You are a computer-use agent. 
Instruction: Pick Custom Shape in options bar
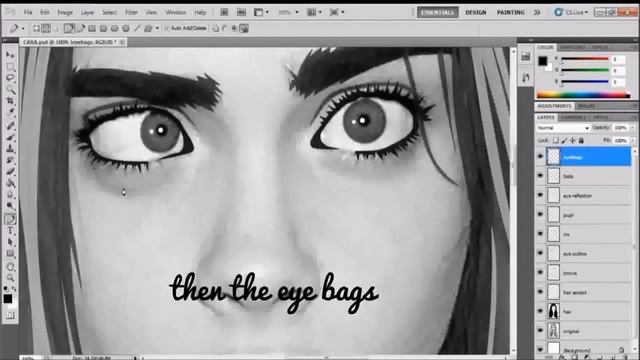point(148,28)
